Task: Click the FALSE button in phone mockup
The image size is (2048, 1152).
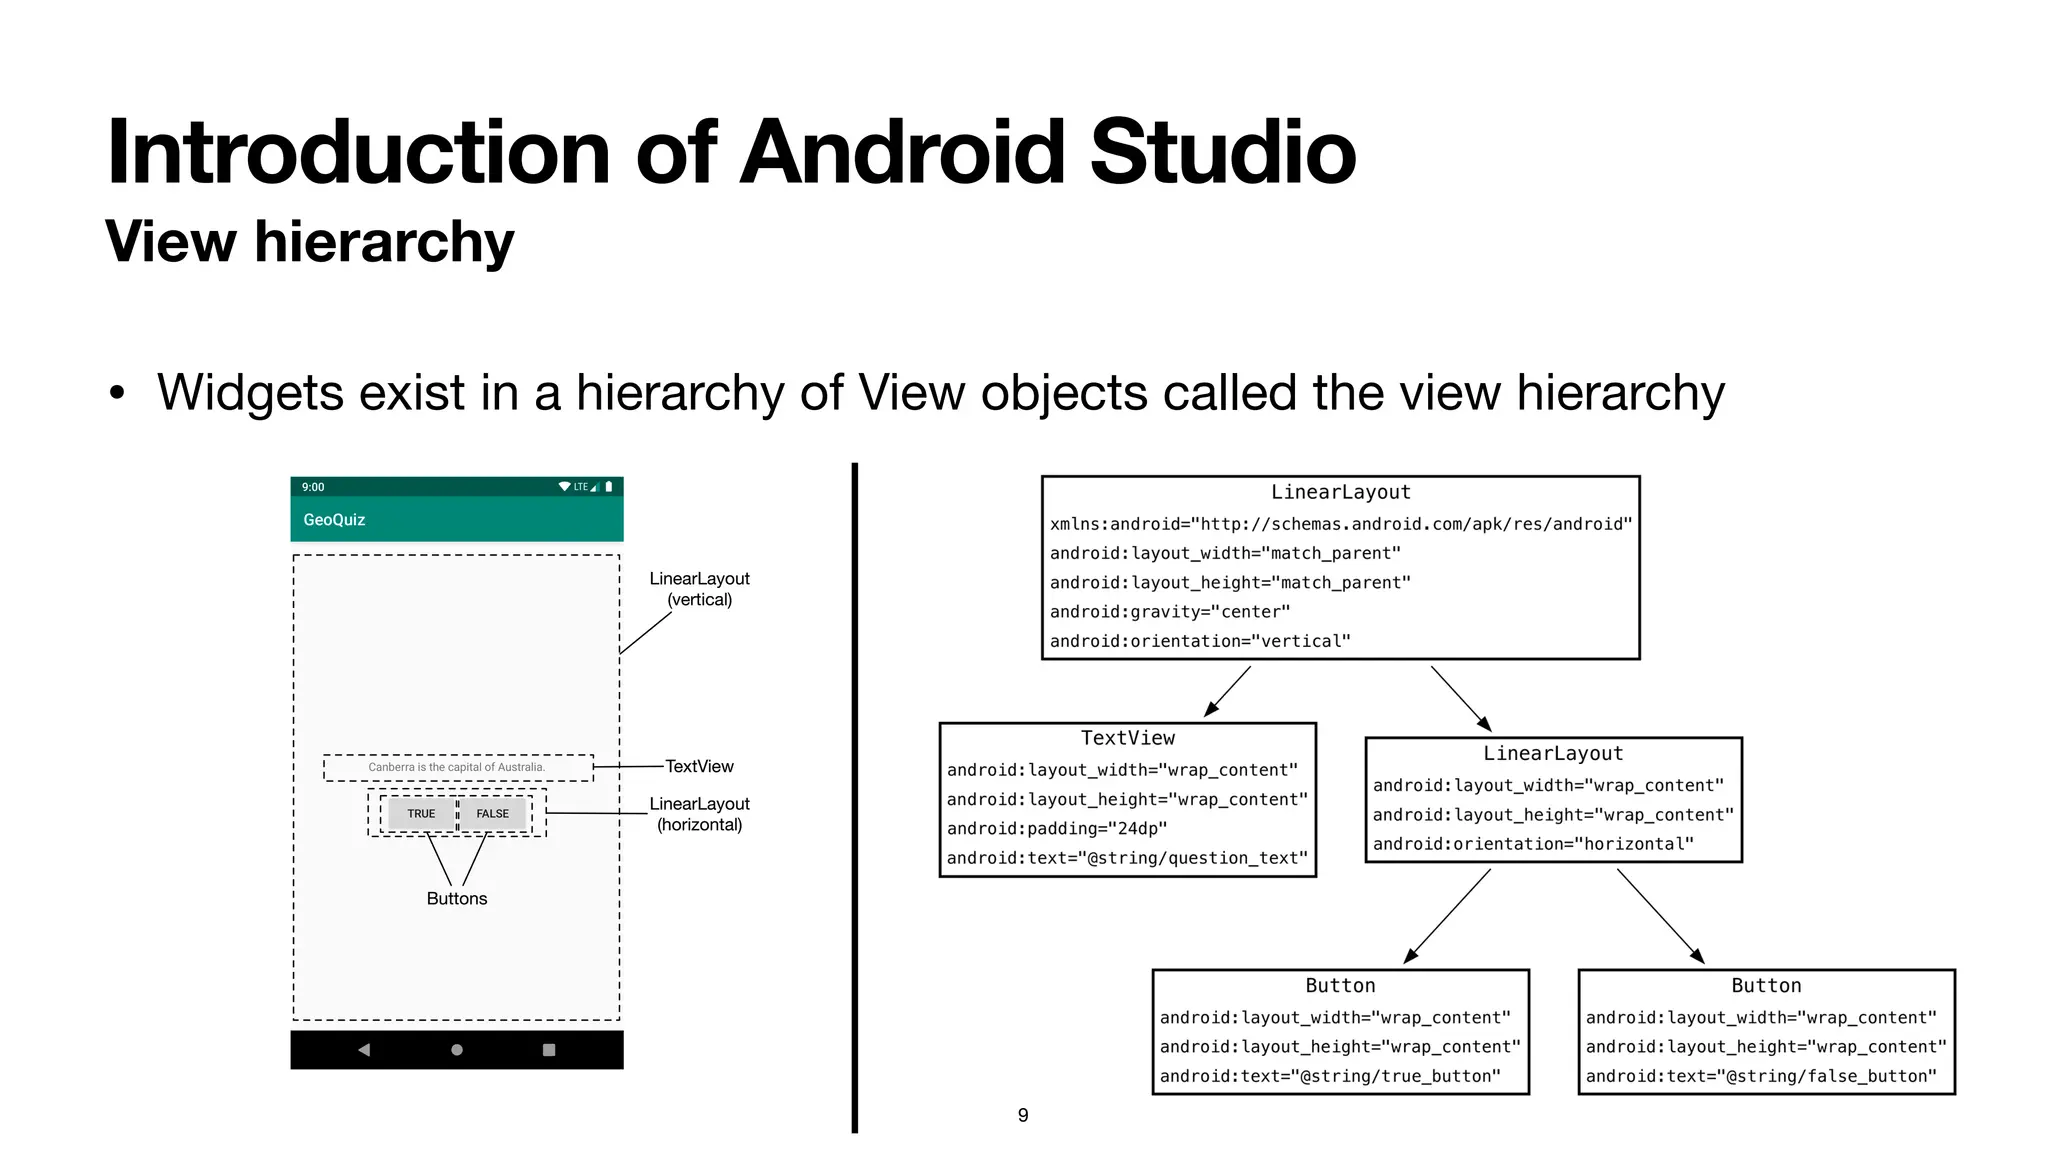Action: click(x=493, y=814)
